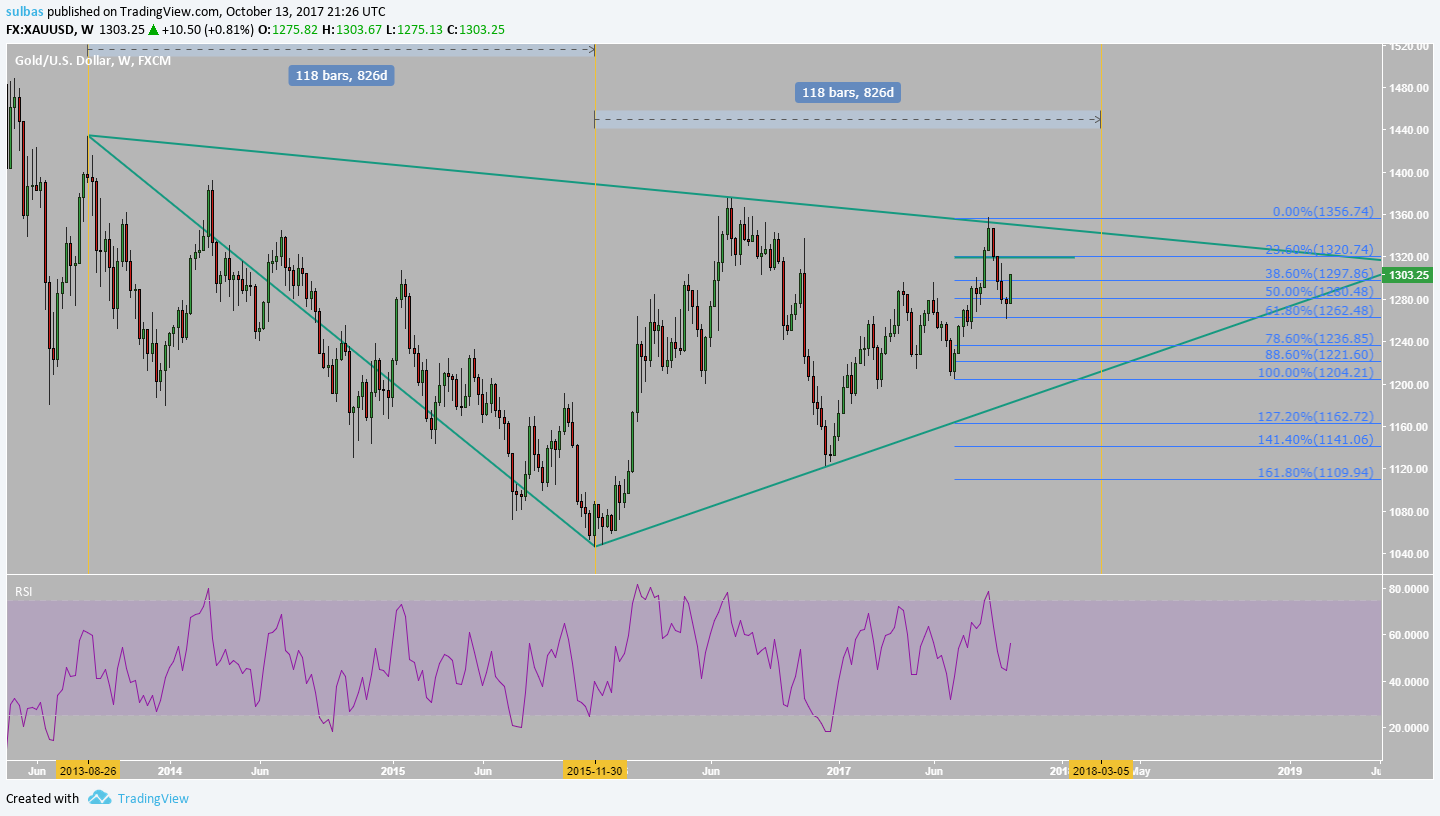Select the right '118 bars, 826d' label

click(x=849, y=93)
